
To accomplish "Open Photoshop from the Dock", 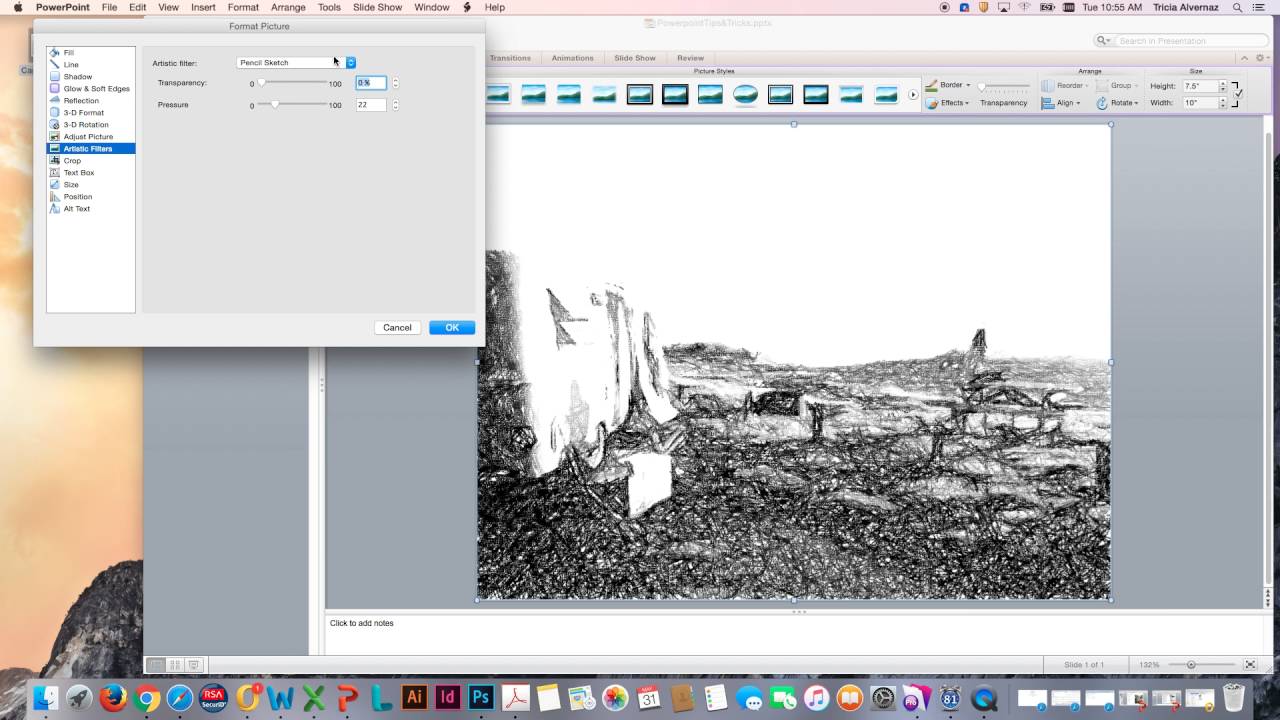I will (482, 697).
